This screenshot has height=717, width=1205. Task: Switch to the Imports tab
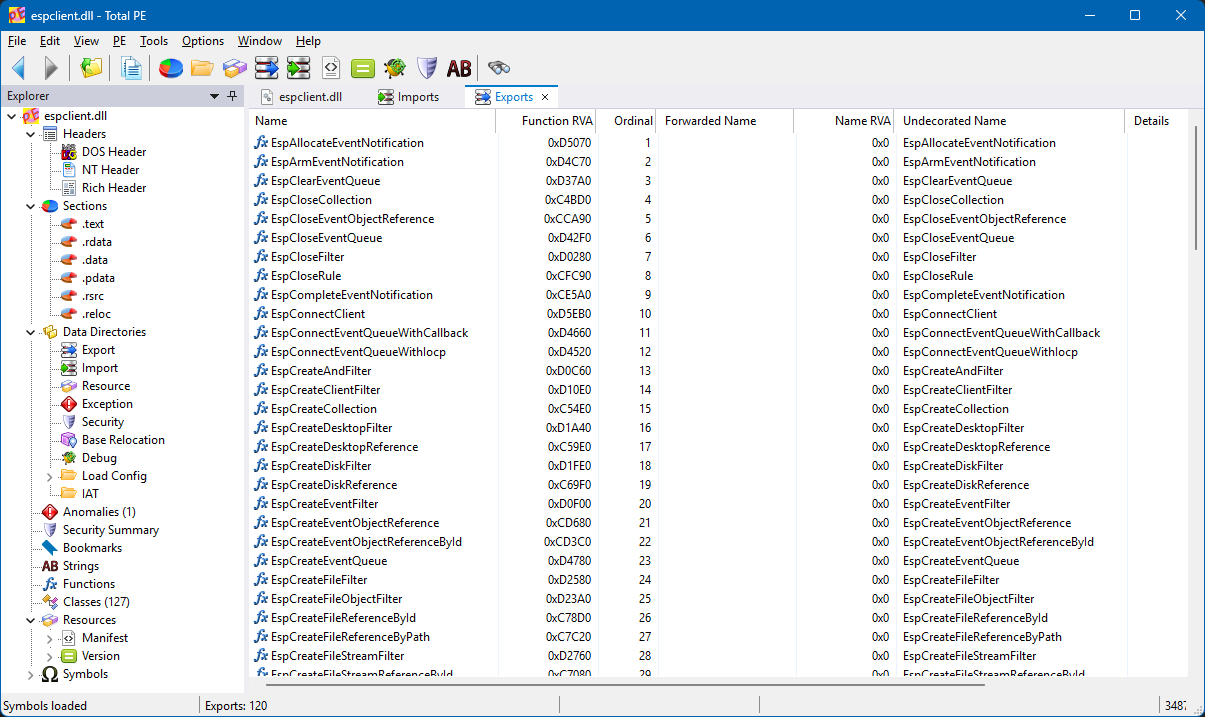409,97
